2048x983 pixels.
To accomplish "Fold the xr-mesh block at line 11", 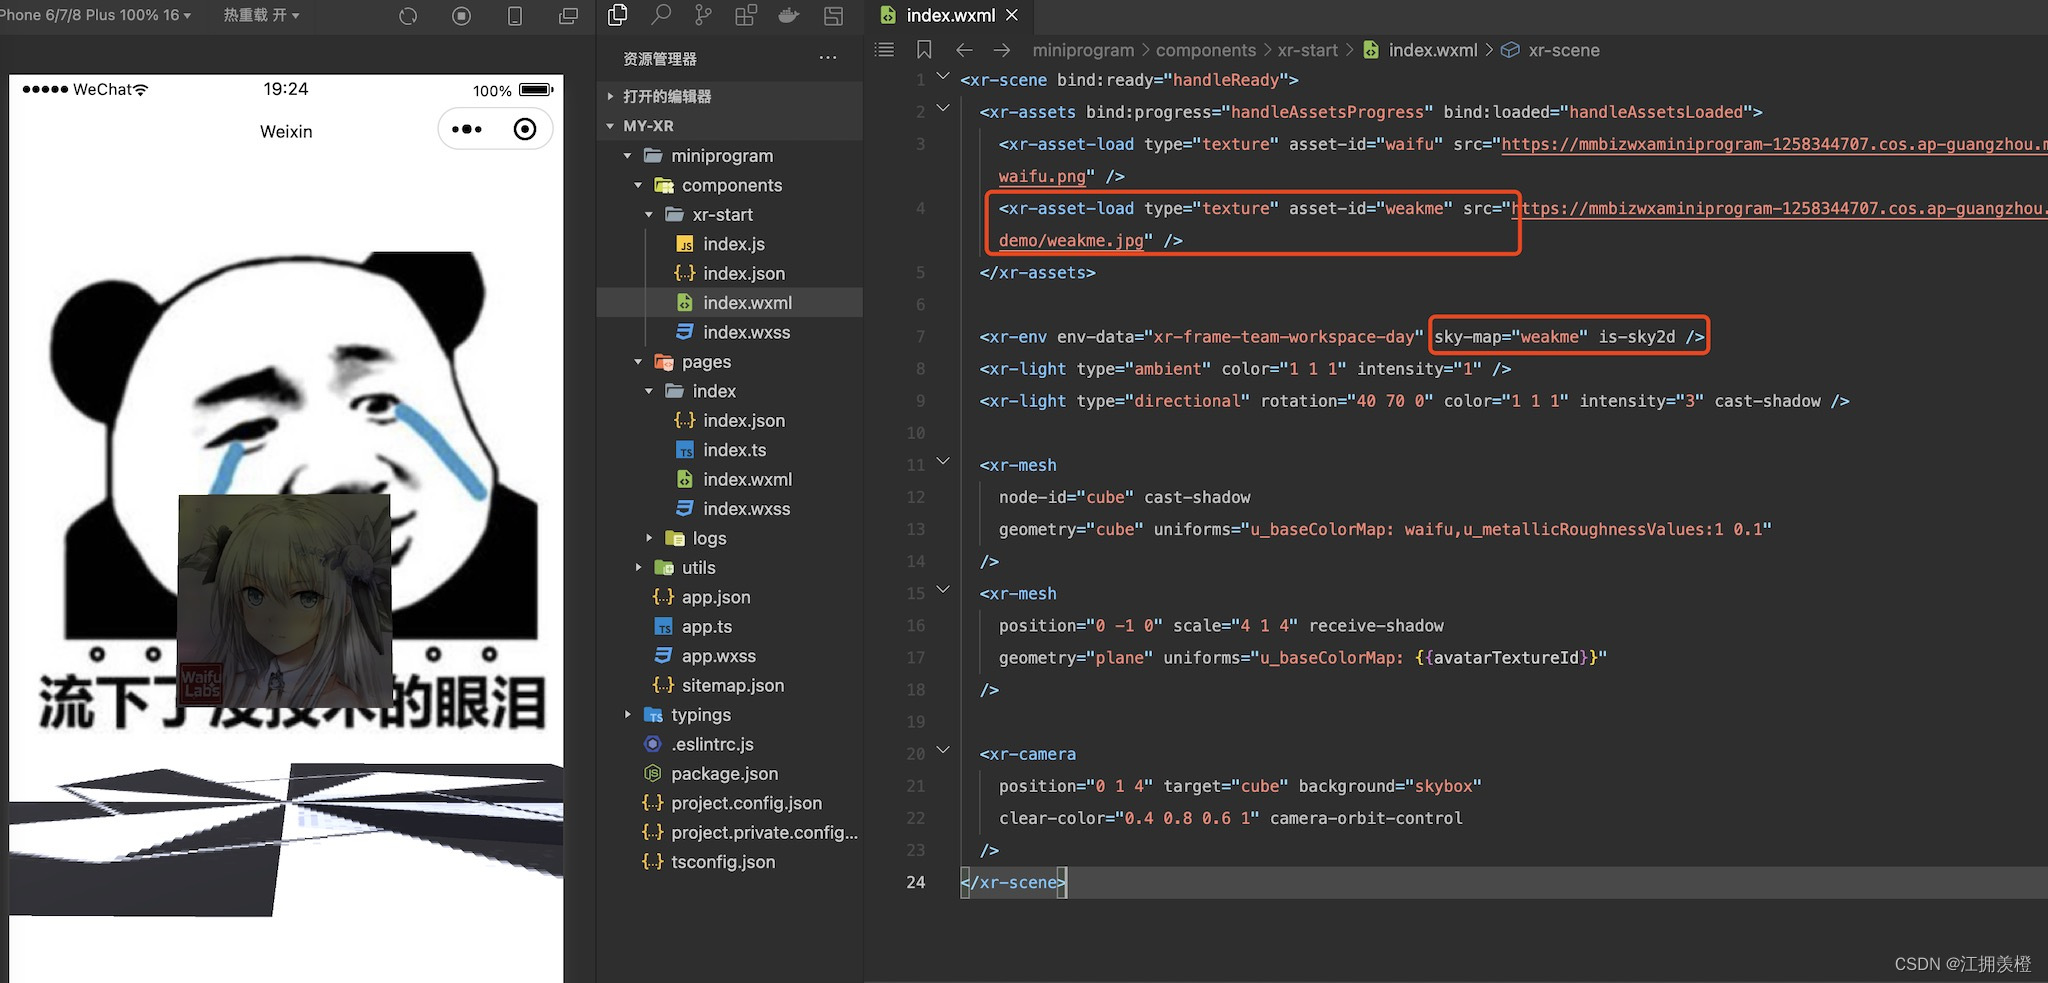I will (x=942, y=461).
